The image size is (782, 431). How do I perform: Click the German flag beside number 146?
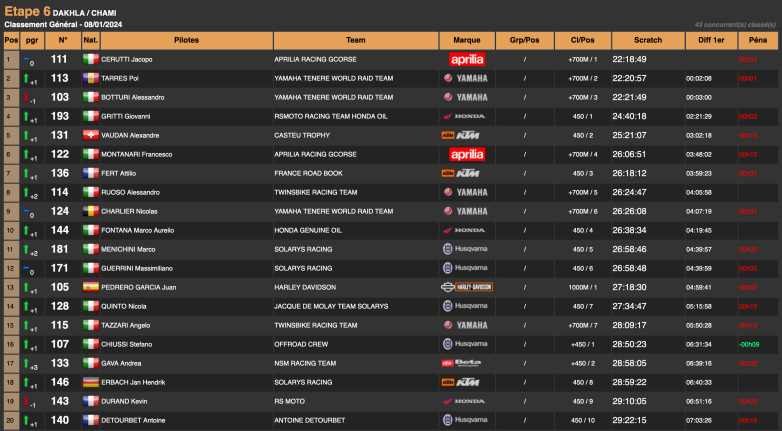point(90,382)
